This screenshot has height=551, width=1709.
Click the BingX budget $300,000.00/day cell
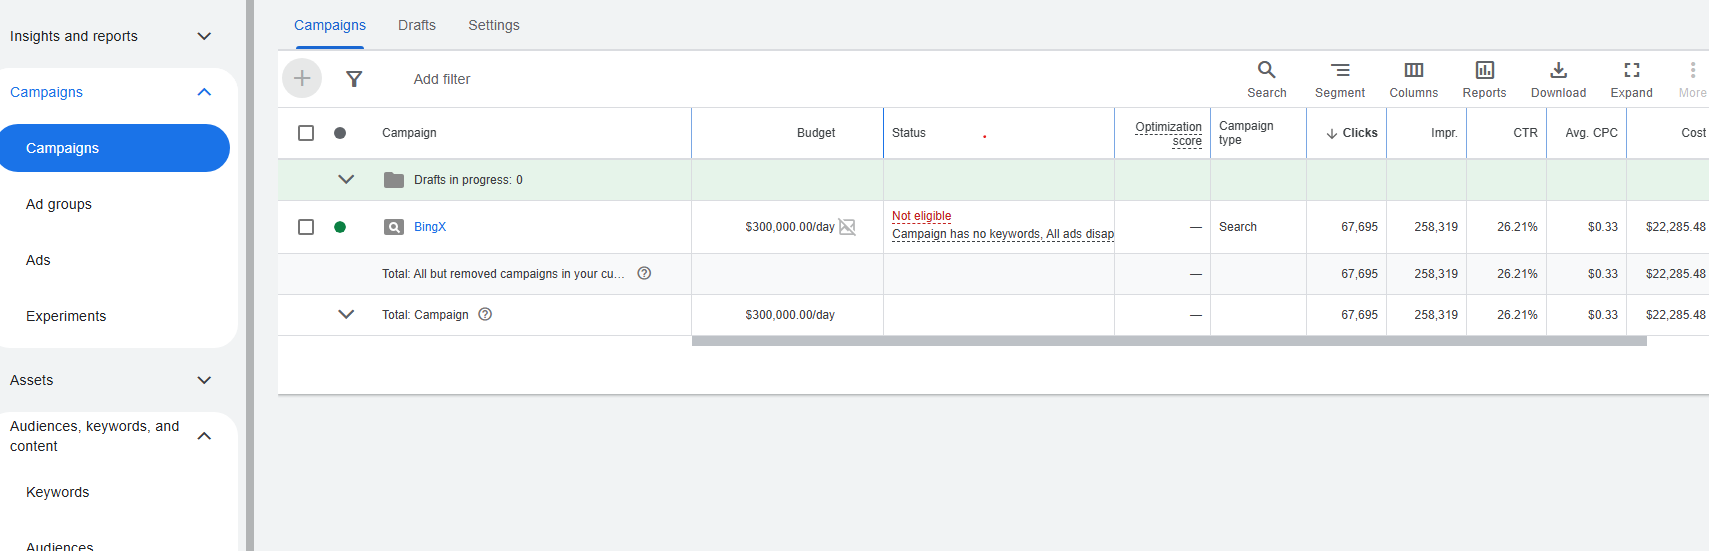click(x=790, y=227)
